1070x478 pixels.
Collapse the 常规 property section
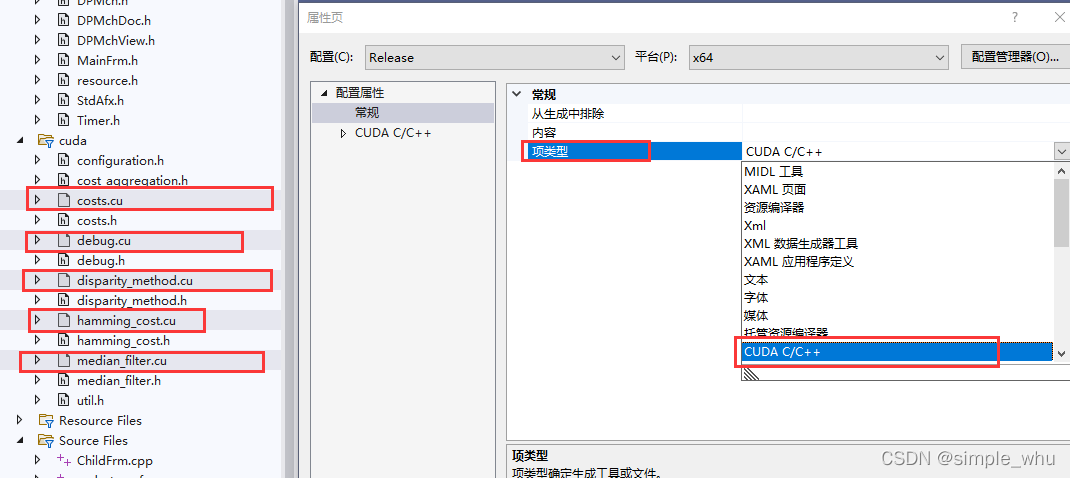tap(517, 94)
